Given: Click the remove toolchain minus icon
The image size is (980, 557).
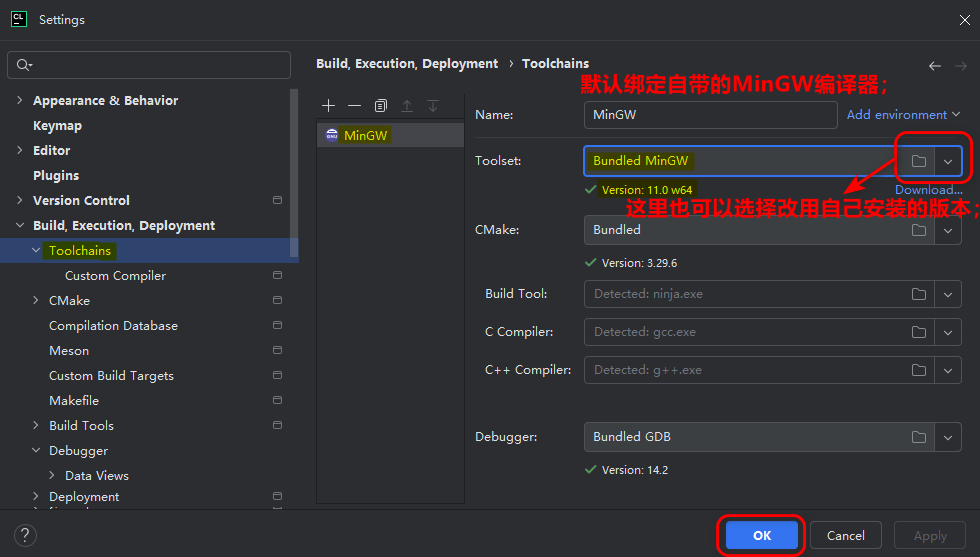Looking at the screenshot, I should pos(354,106).
